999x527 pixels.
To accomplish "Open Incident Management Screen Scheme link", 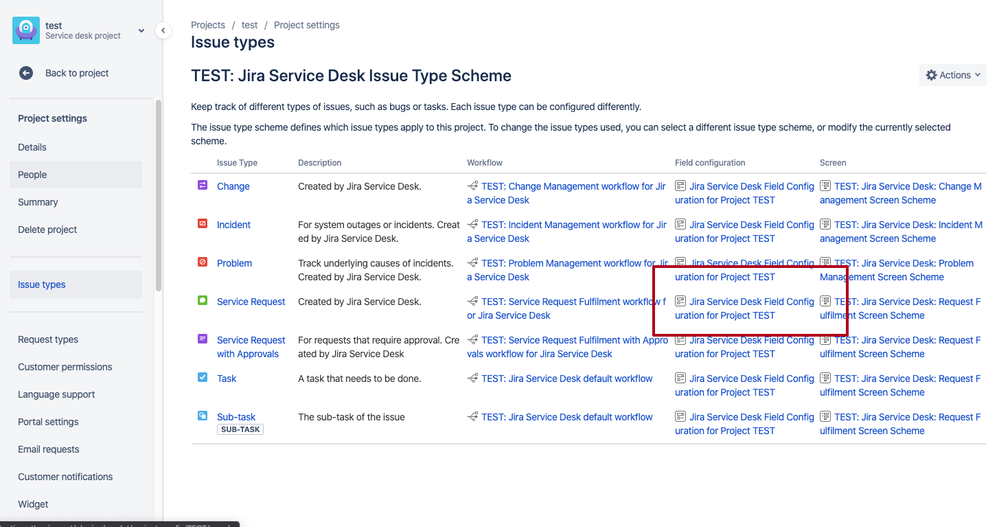I will [901, 232].
